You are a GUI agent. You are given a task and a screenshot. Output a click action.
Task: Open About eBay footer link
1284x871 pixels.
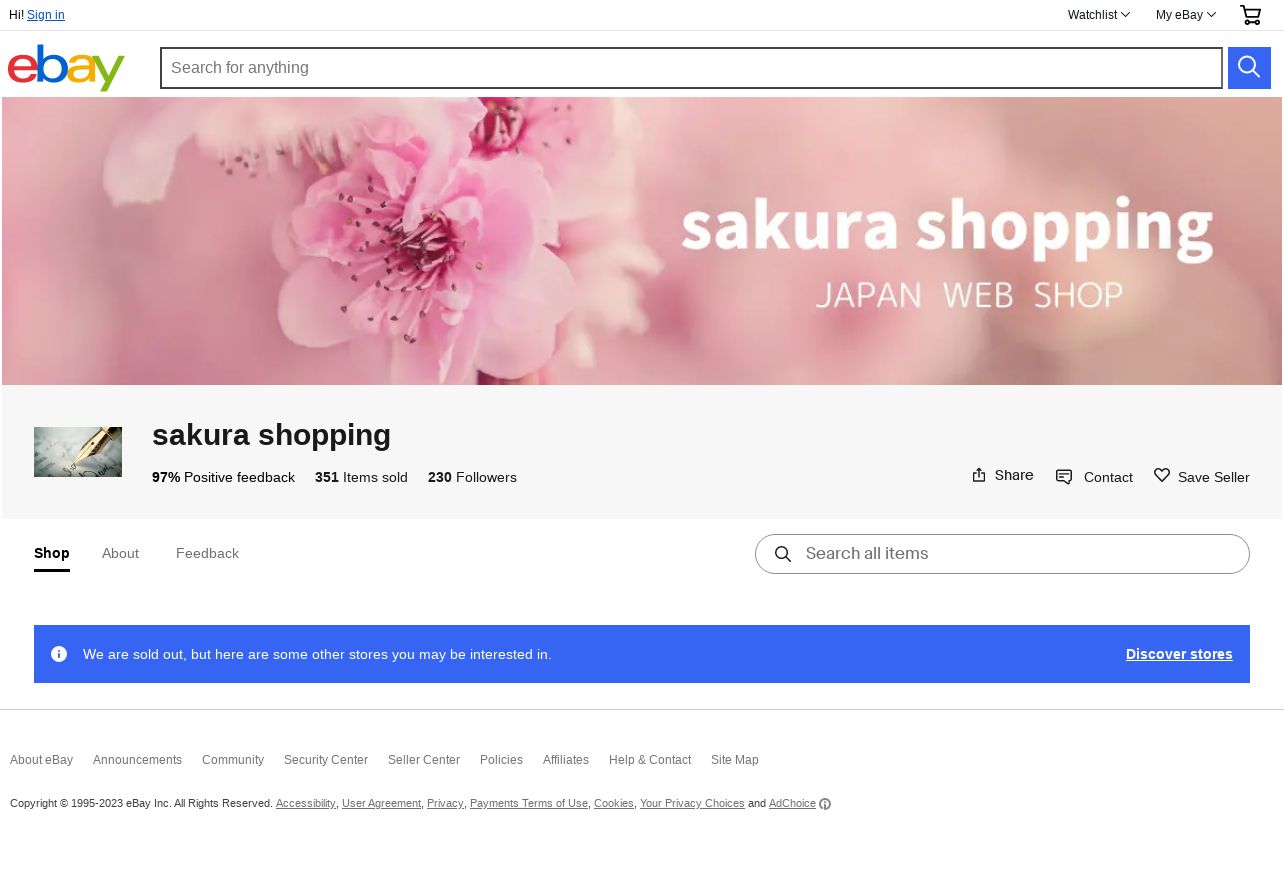(41, 760)
